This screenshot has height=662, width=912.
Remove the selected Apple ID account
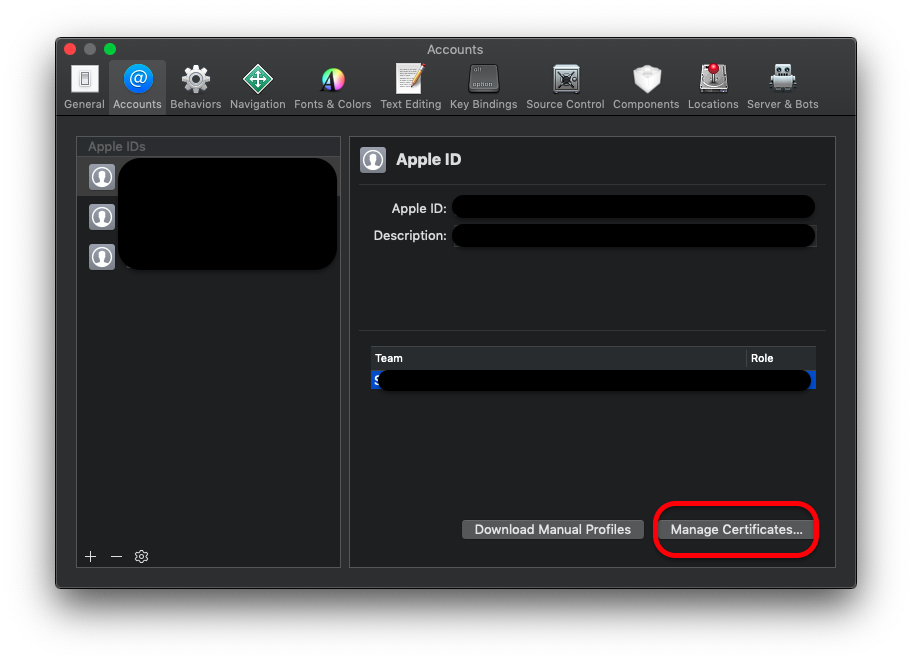click(x=116, y=557)
